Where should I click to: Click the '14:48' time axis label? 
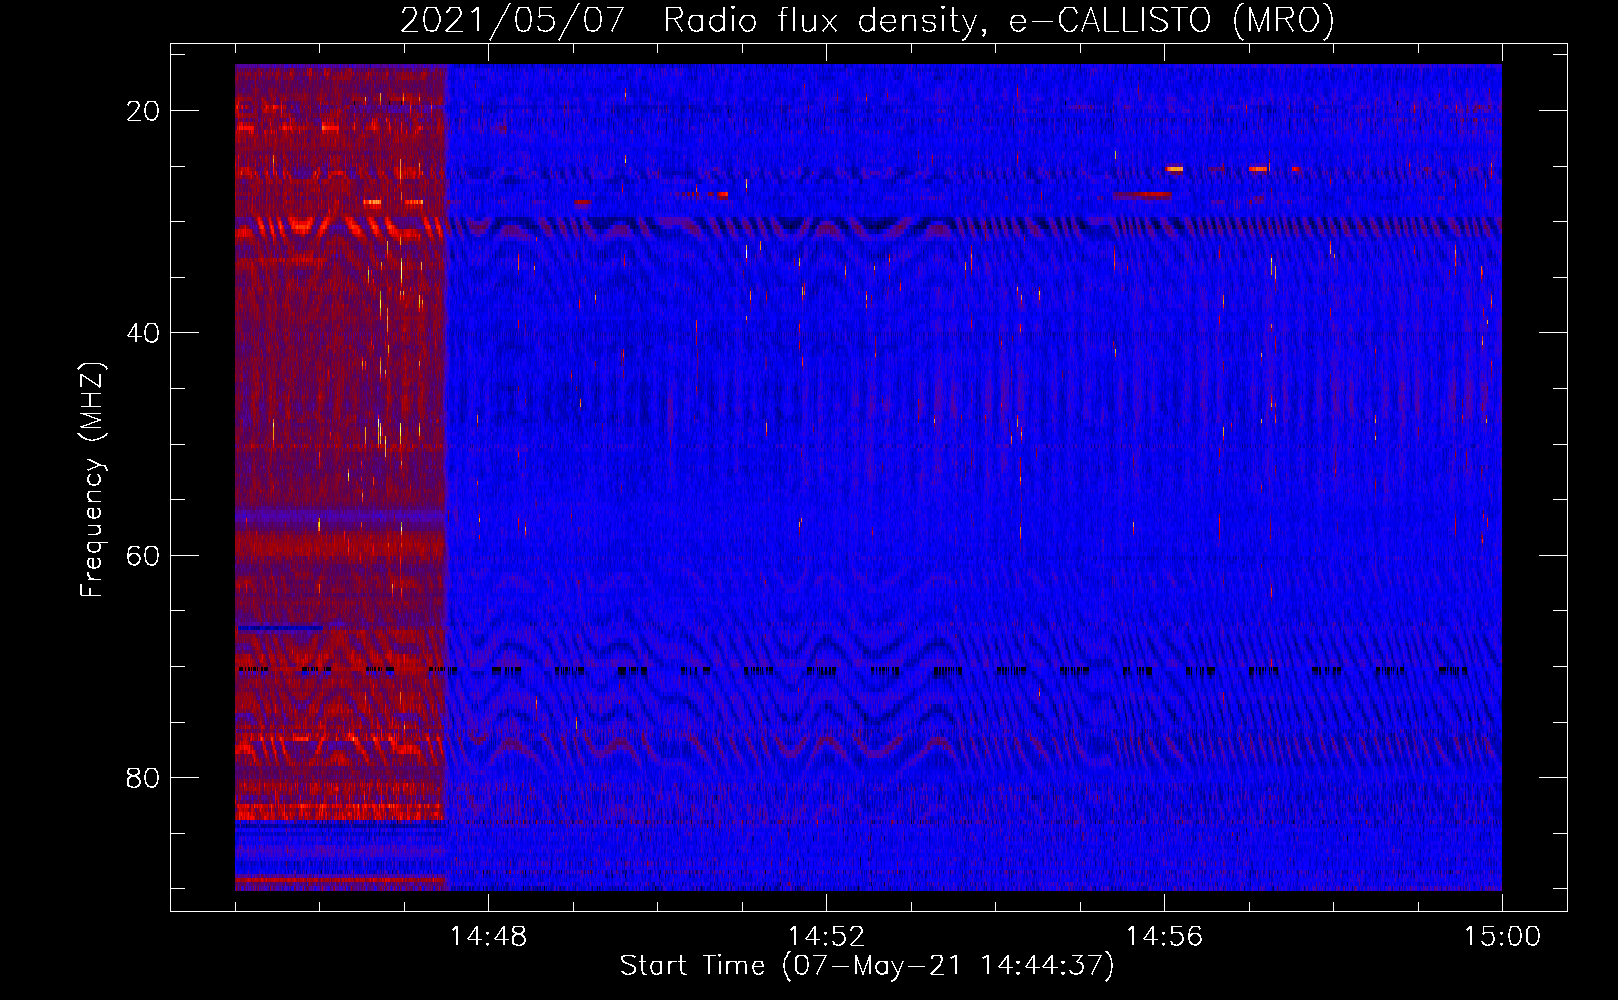pyautogui.click(x=488, y=937)
